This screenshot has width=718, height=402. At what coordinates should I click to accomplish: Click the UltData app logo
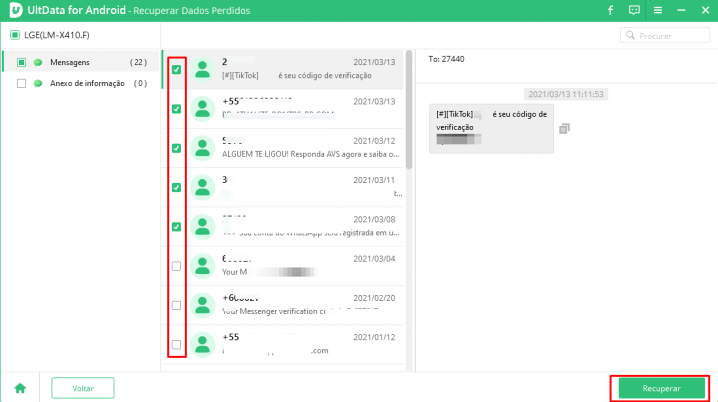pyautogui.click(x=15, y=11)
